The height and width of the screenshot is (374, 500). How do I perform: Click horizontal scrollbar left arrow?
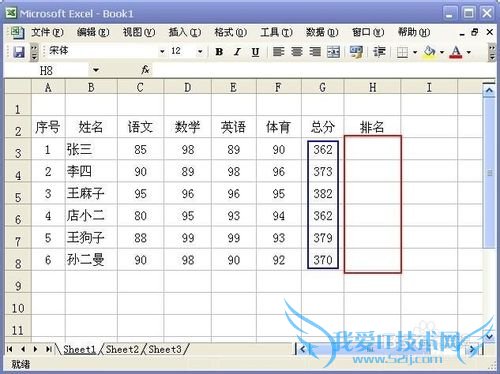point(302,349)
